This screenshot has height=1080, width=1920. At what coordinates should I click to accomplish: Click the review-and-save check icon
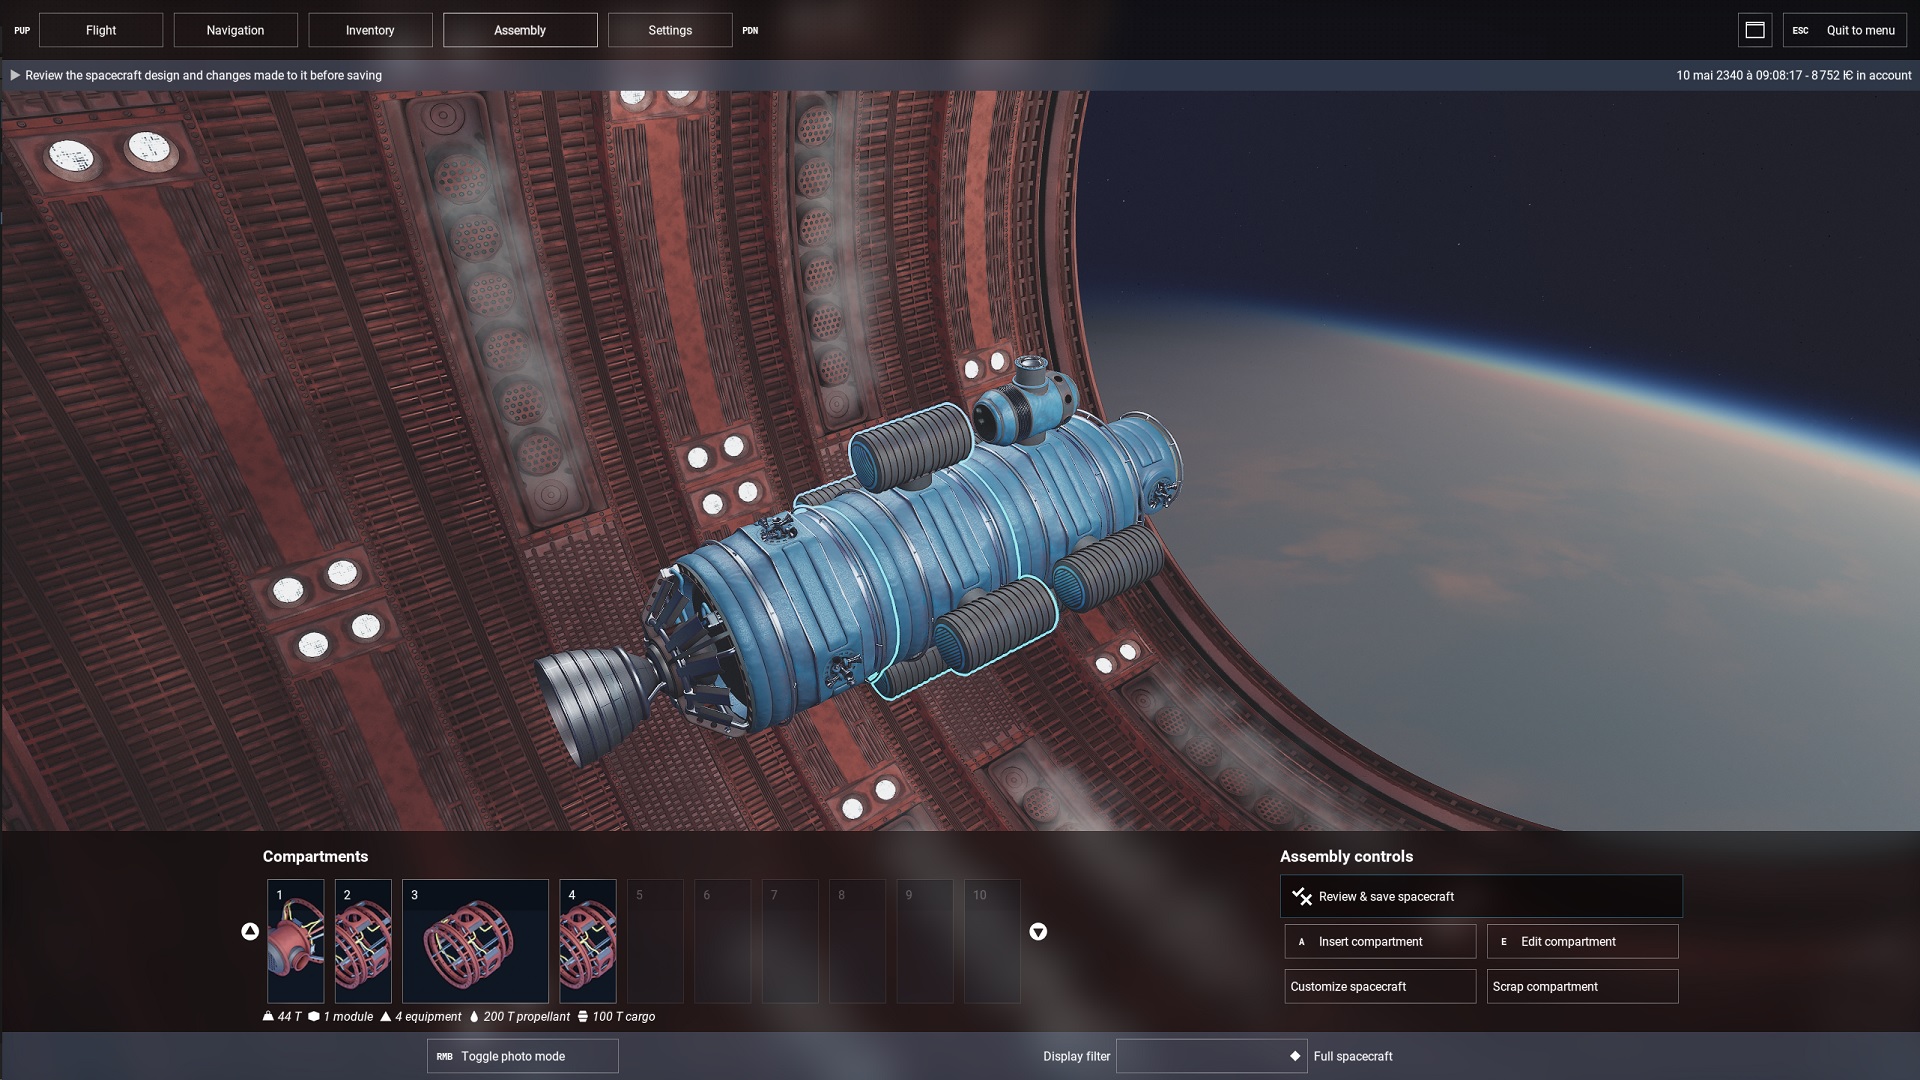point(1302,897)
